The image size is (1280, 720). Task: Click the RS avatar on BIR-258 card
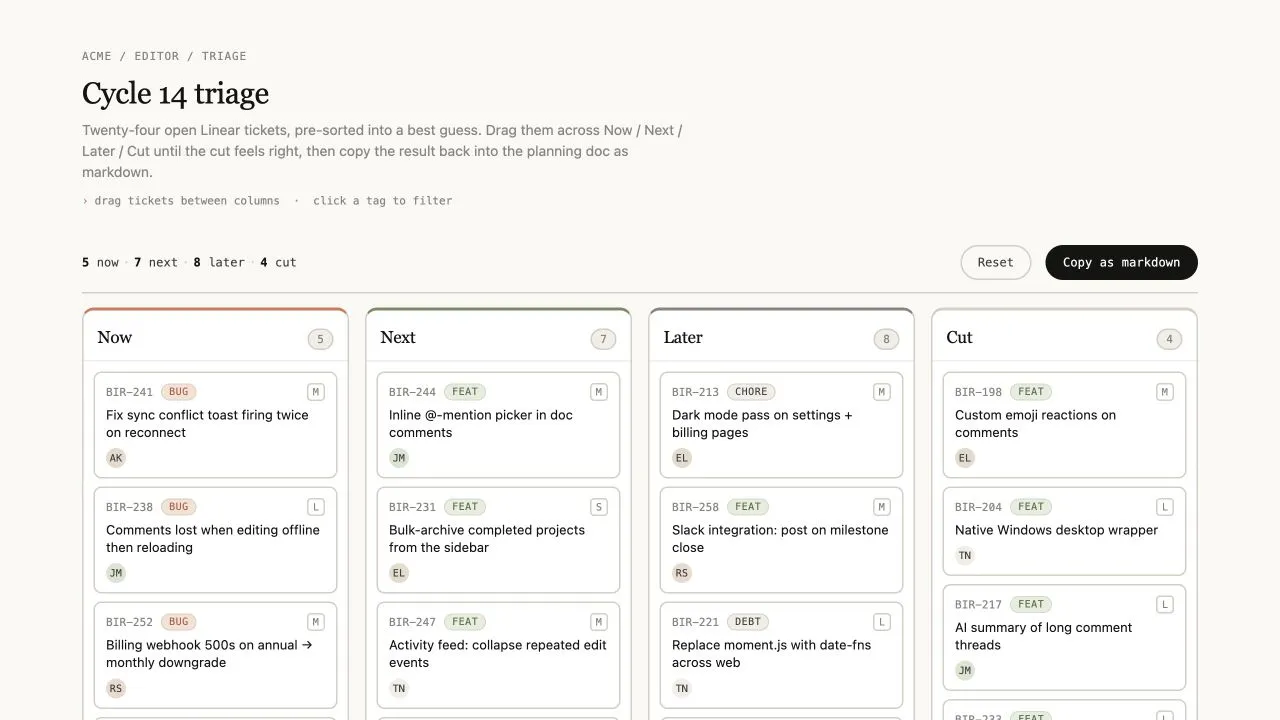click(x=682, y=573)
